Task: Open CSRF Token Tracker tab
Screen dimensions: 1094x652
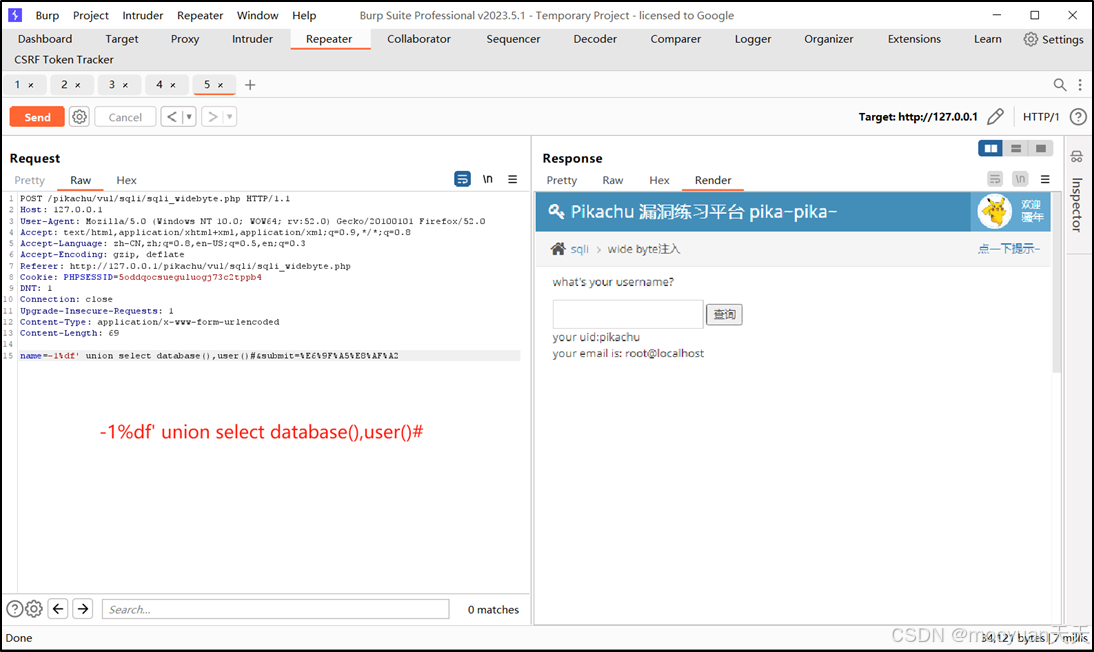Action: pyautogui.click(x=63, y=59)
